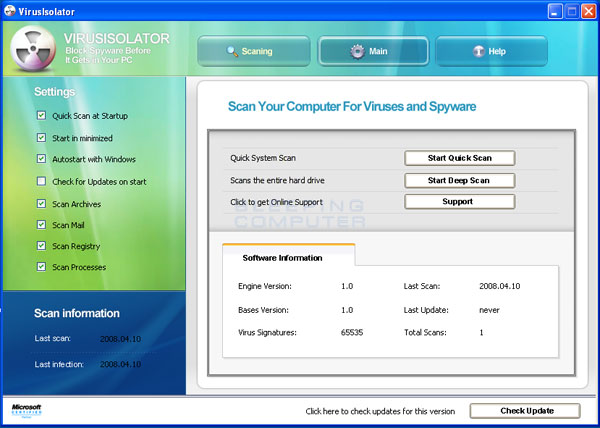
Task: Click the 'Total Scans:' label
Action: pos(425,333)
